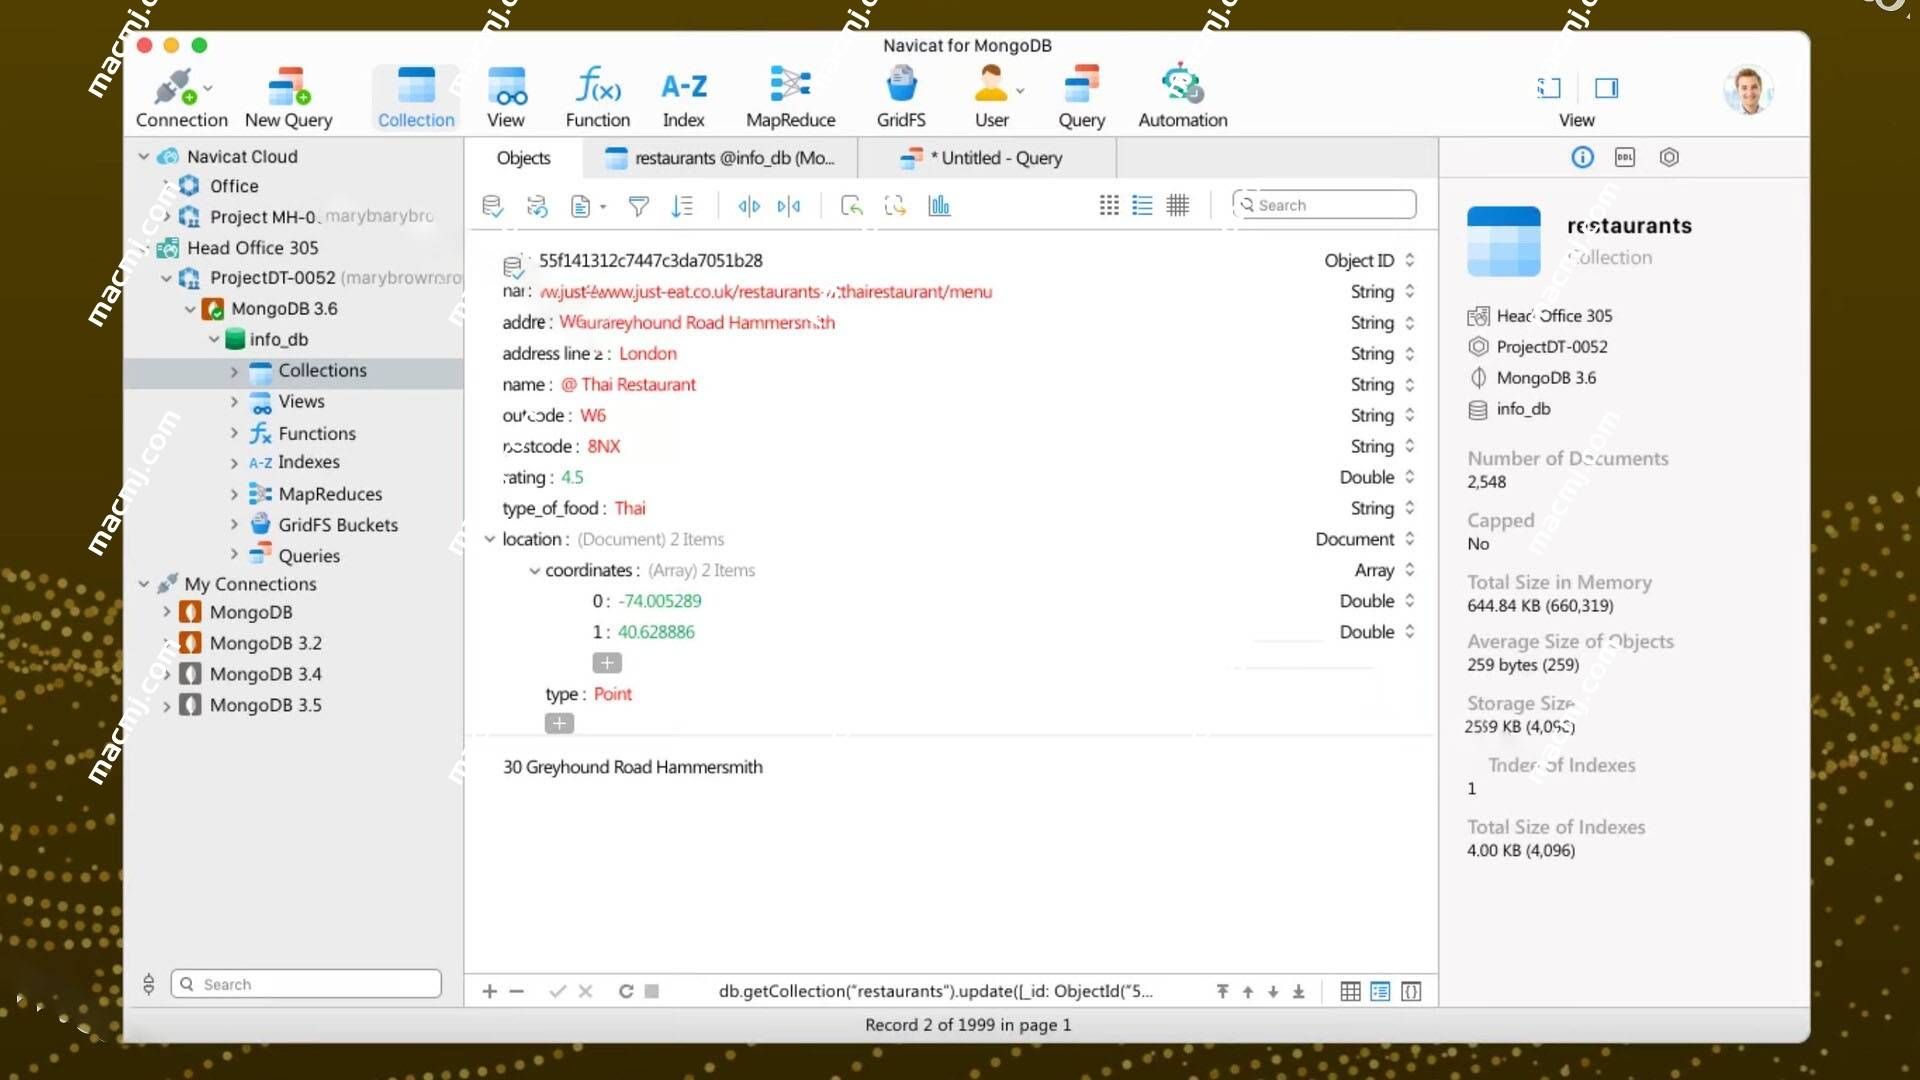Expand coordinates array items
Viewport: 1920px width, 1080px height.
pyautogui.click(x=534, y=570)
